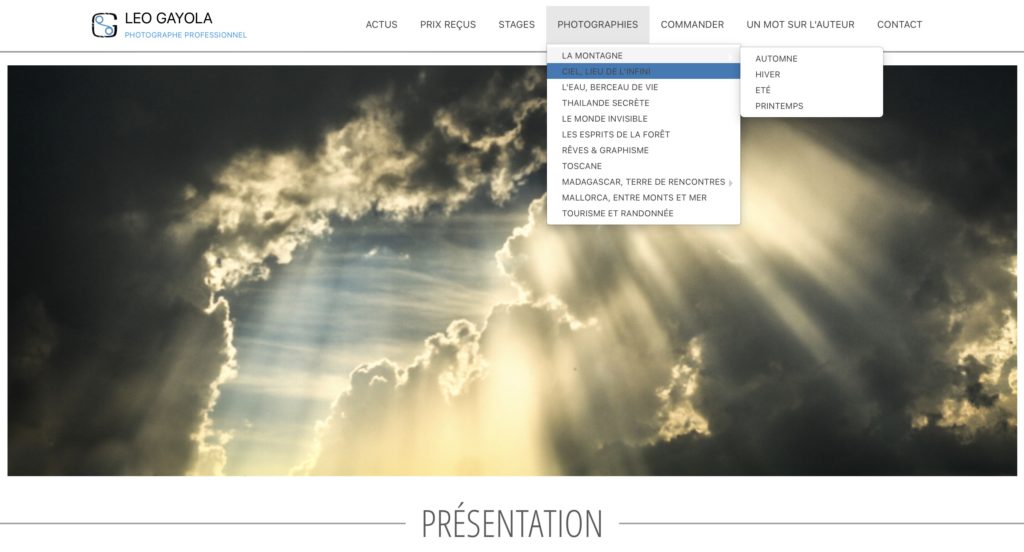Viewport: 1024px width, 552px height.
Task: Go to the COMMANDER page
Action: coord(692,25)
